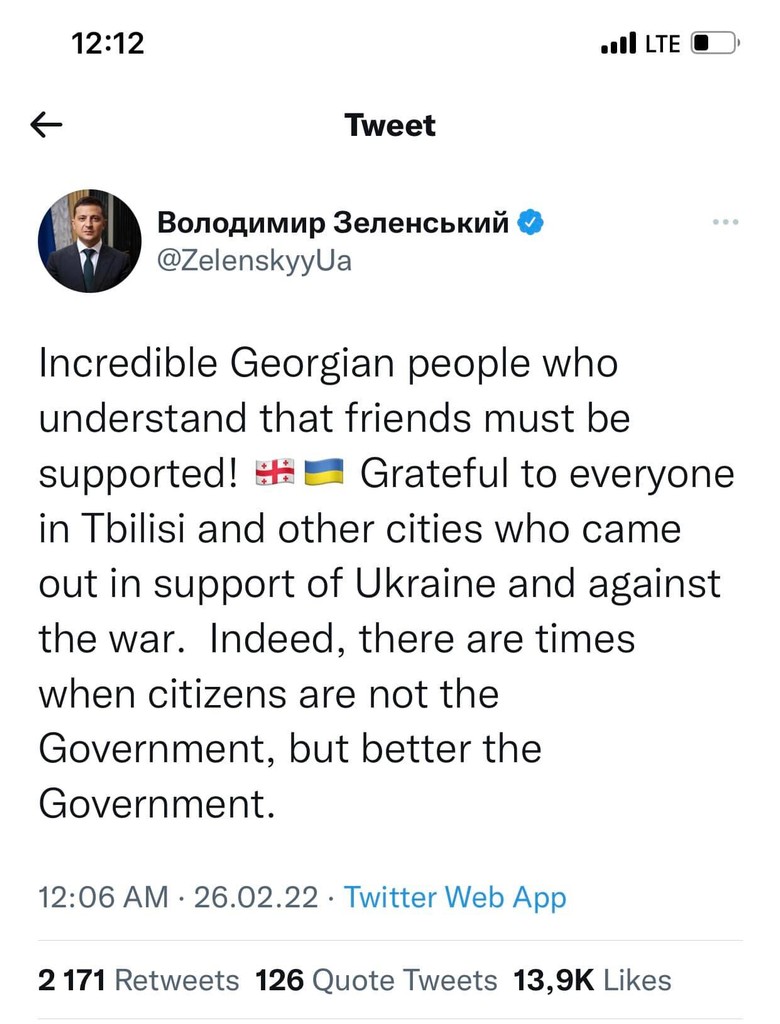Tap the Tweet header title
780x1024 pixels.
tap(390, 125)
